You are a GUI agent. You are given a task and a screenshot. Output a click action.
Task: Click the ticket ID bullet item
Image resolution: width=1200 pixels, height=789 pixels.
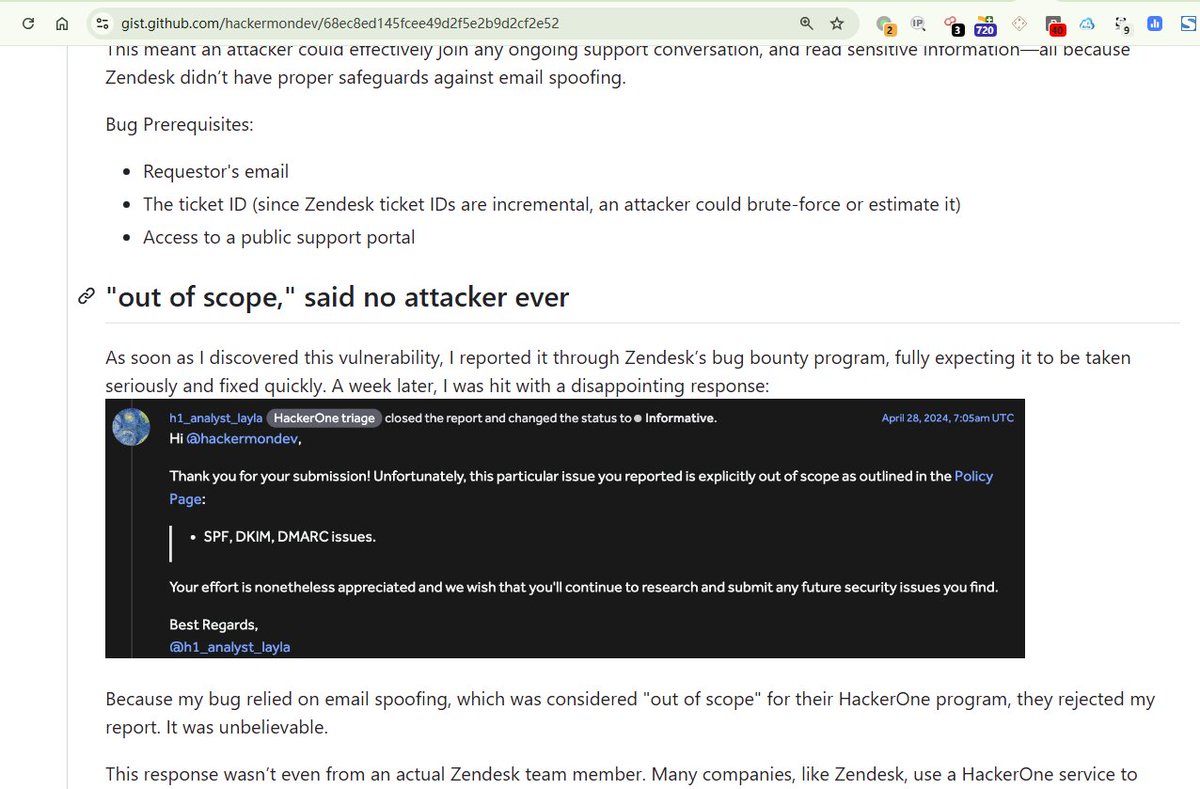point(551,204)
